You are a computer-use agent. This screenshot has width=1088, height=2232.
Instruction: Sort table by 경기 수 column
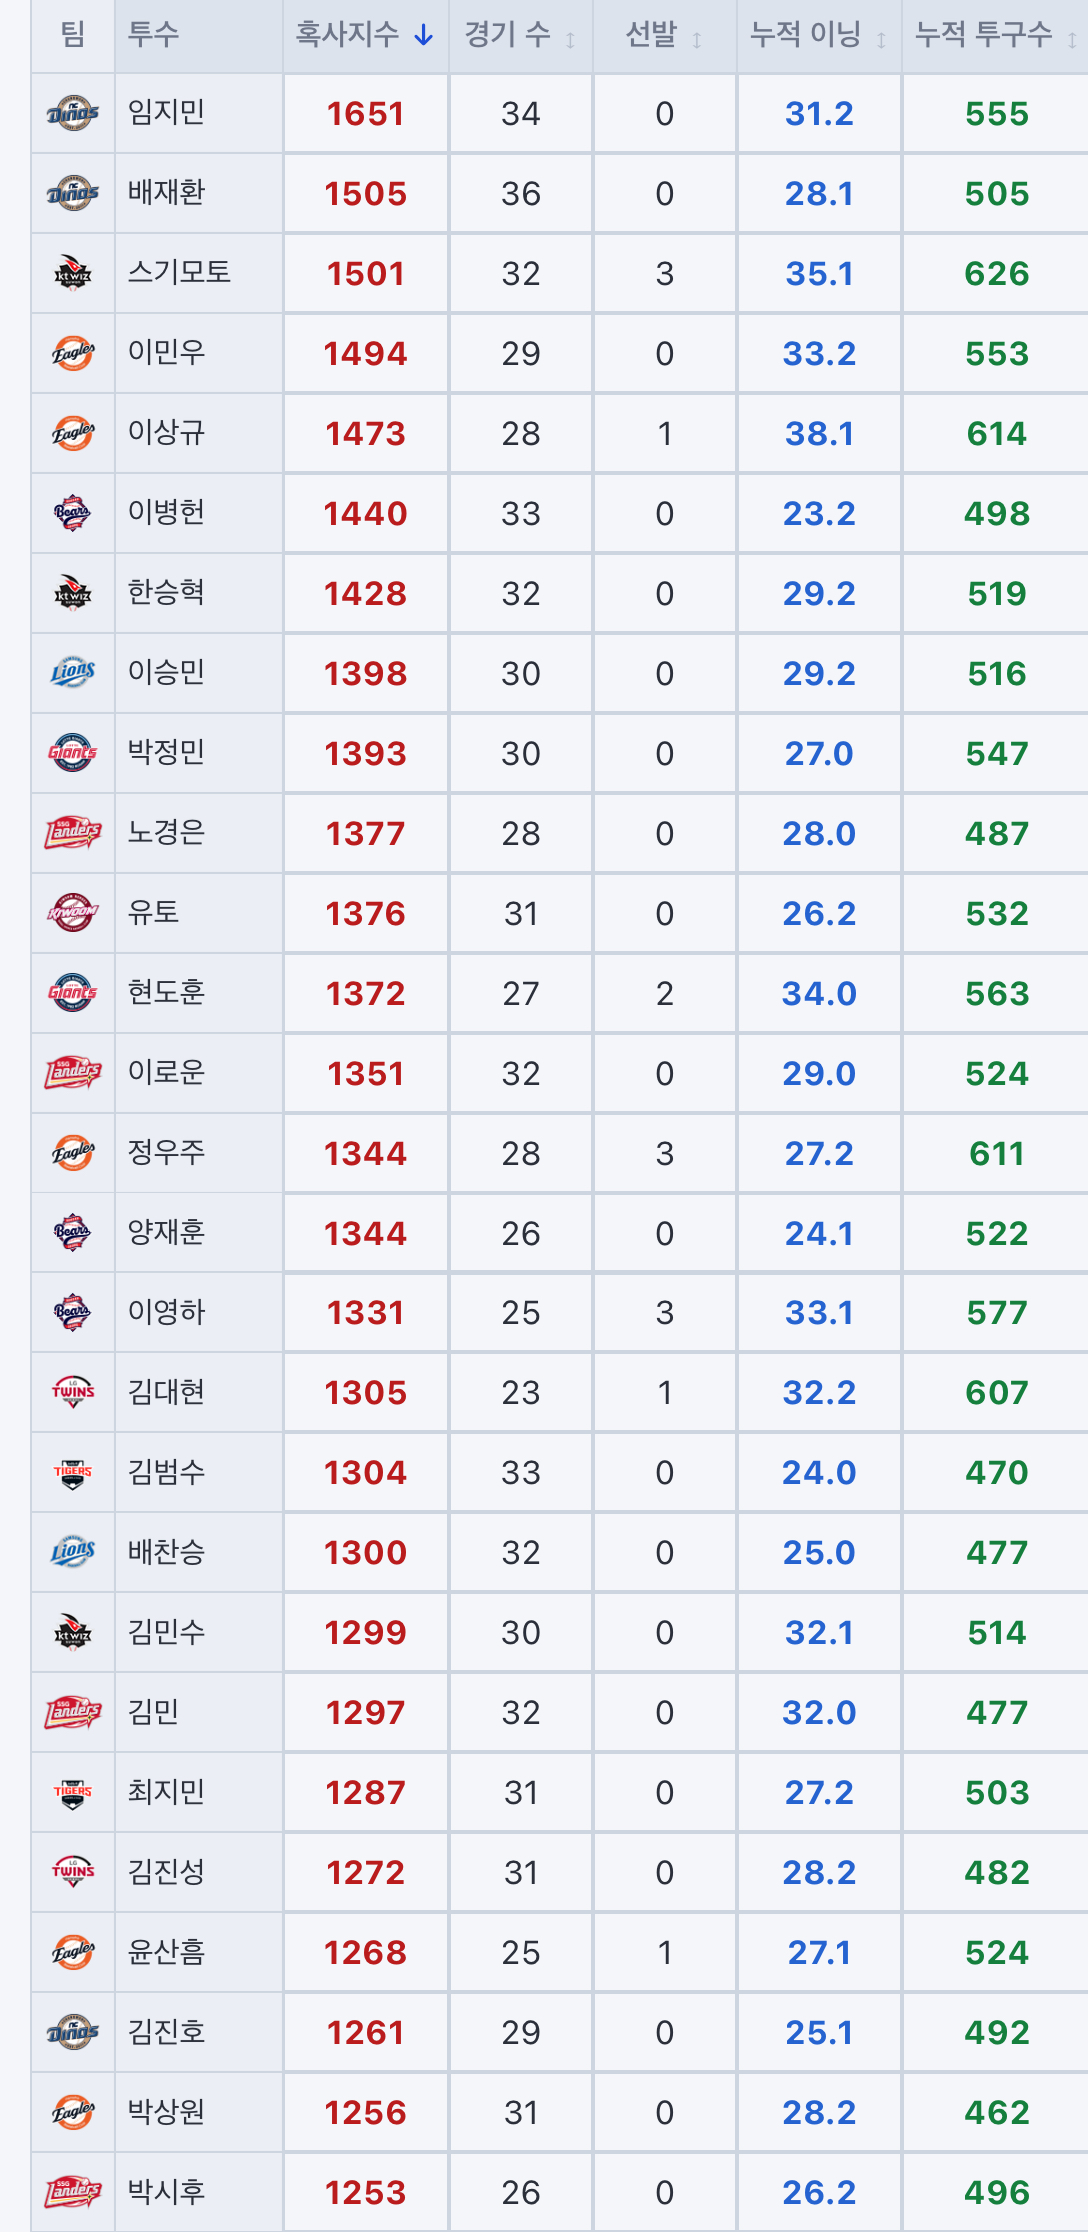coord(520,35)
